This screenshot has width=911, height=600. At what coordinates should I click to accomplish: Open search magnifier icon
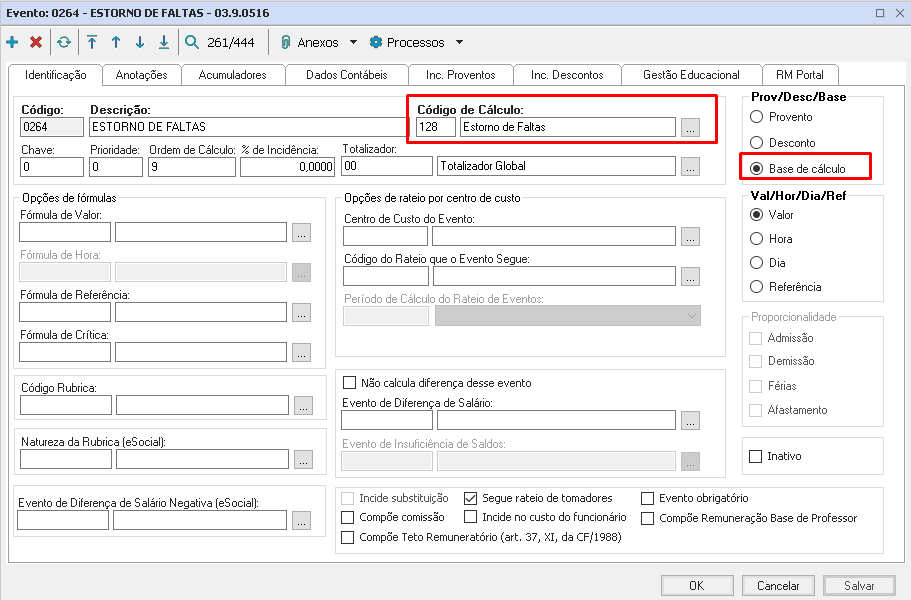tap(192, 42)
